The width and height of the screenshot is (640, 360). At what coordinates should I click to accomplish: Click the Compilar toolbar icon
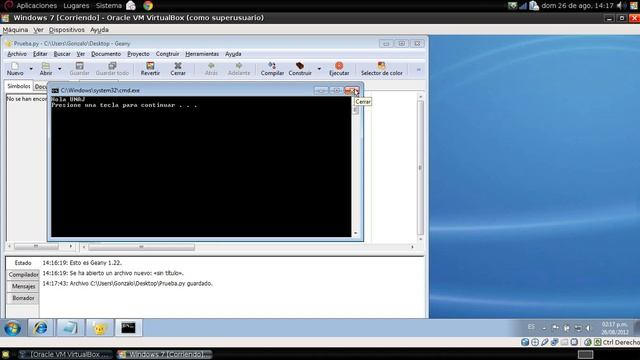(x=272, y=69)
